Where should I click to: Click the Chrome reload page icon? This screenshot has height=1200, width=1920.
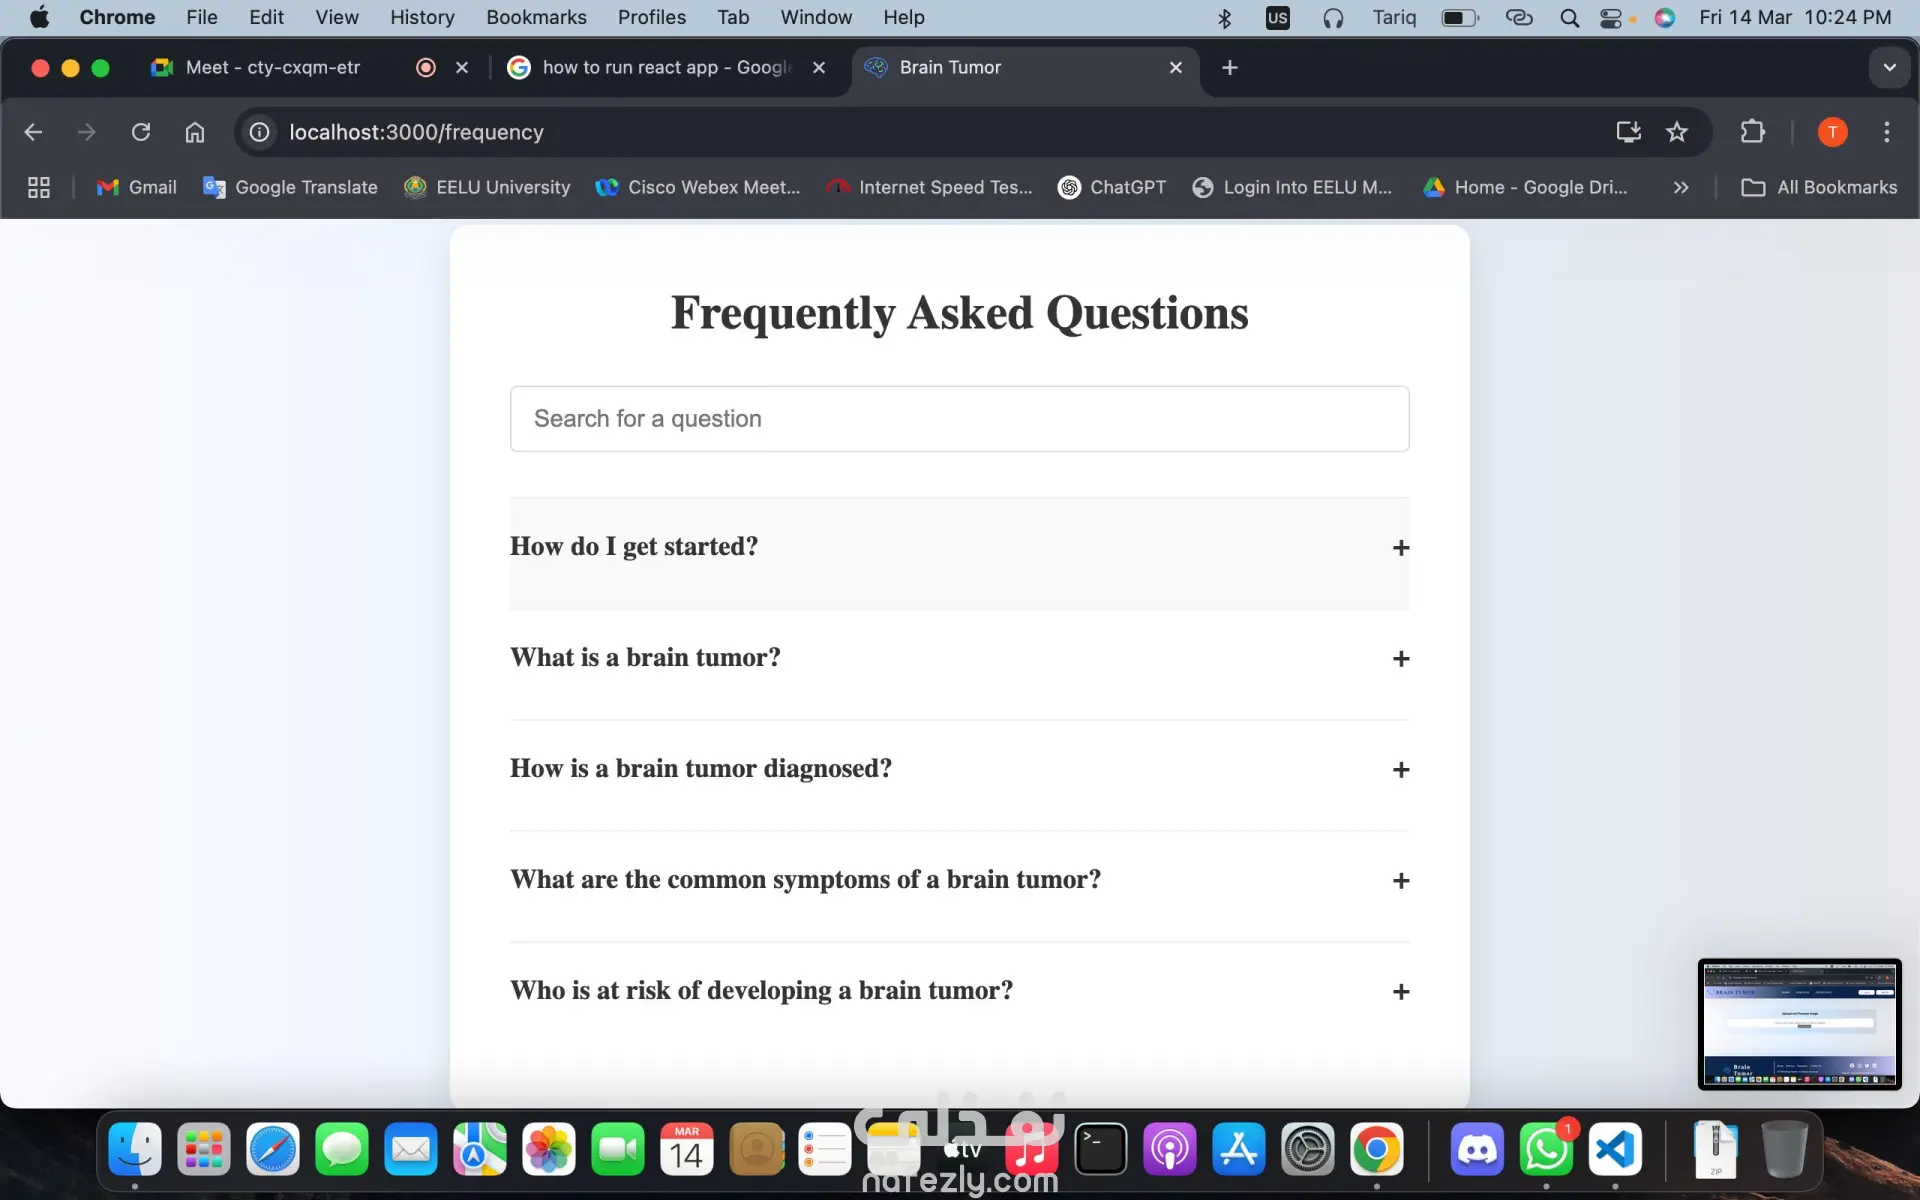[x=141, y=132]
